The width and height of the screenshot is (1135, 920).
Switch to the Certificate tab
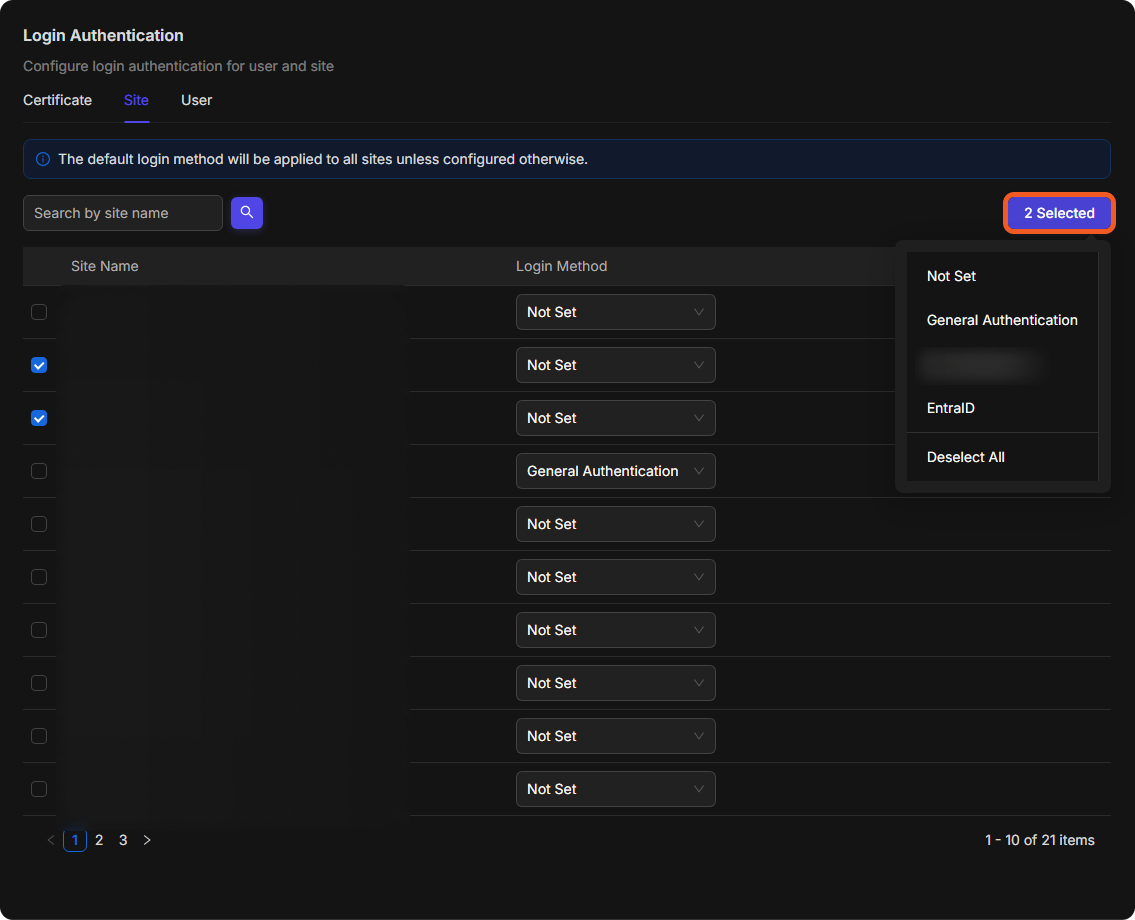[57, 100]
